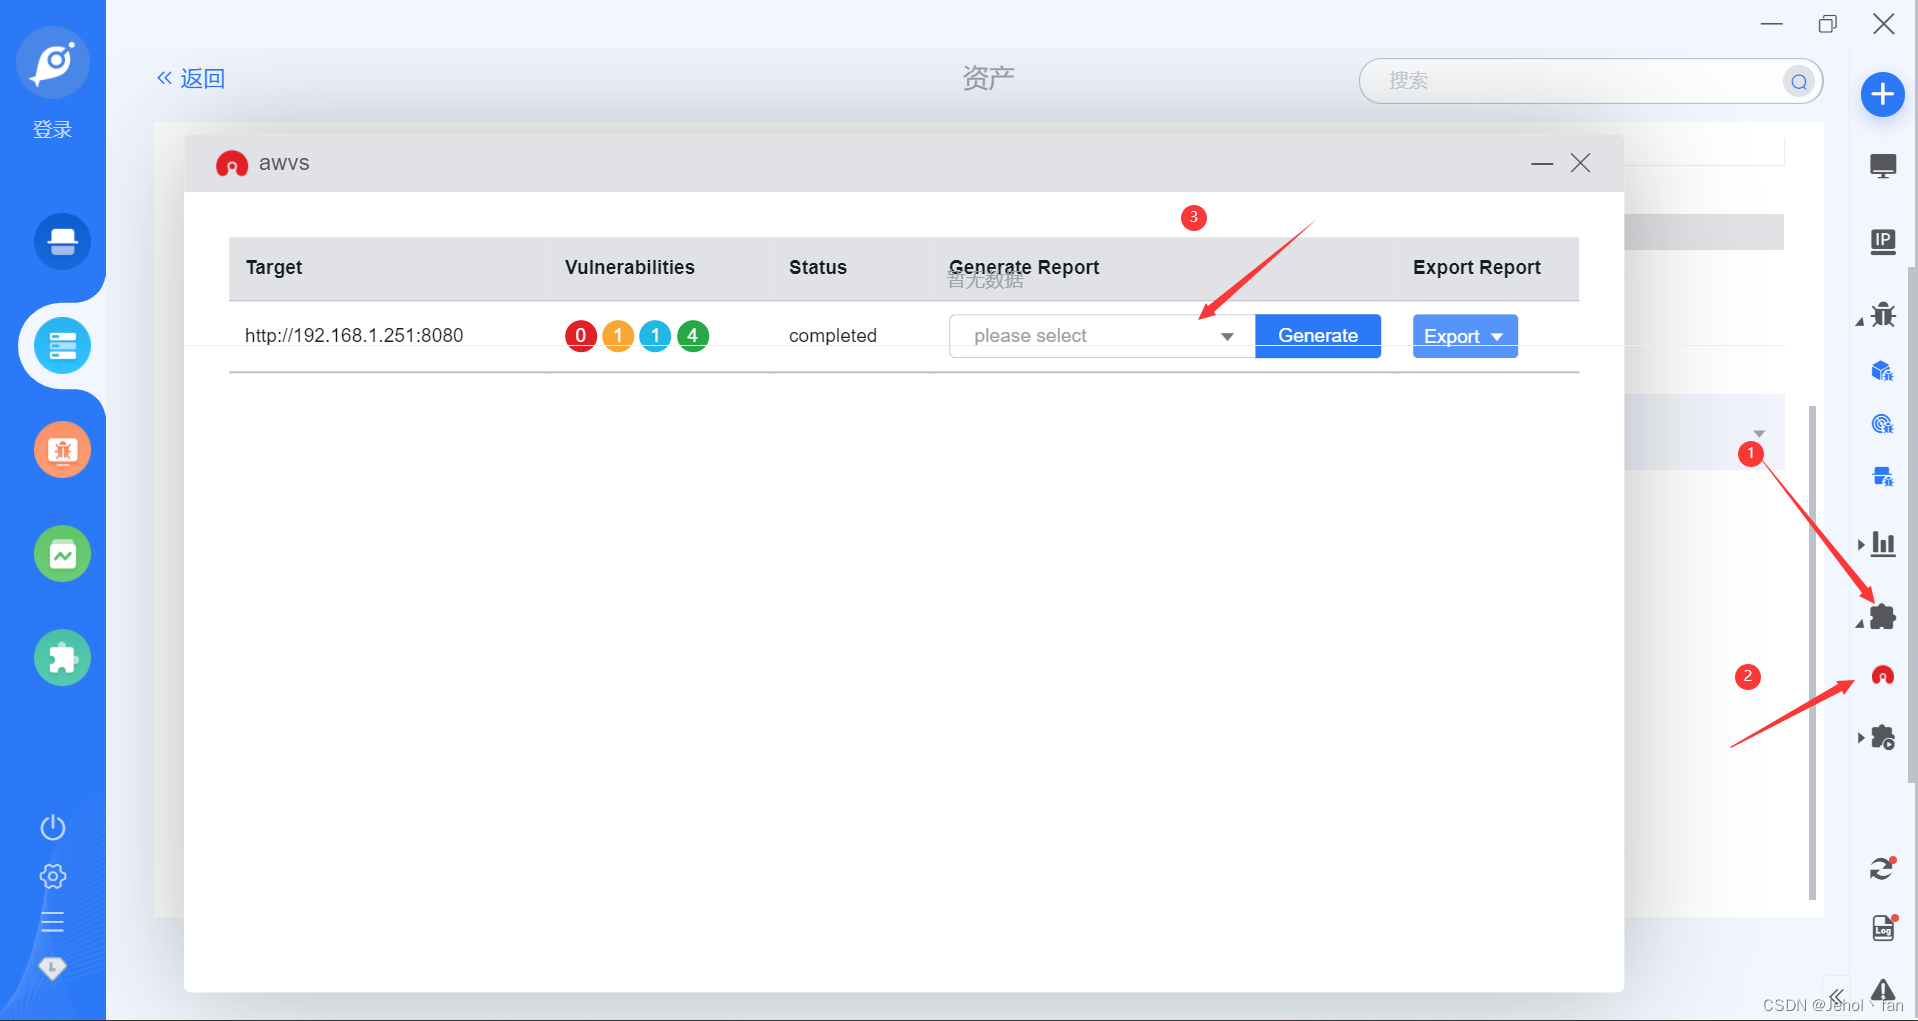Click the Target column header
This screenshot has height=1021, width=1918.
pyautogui.click(x=274, y=267)
